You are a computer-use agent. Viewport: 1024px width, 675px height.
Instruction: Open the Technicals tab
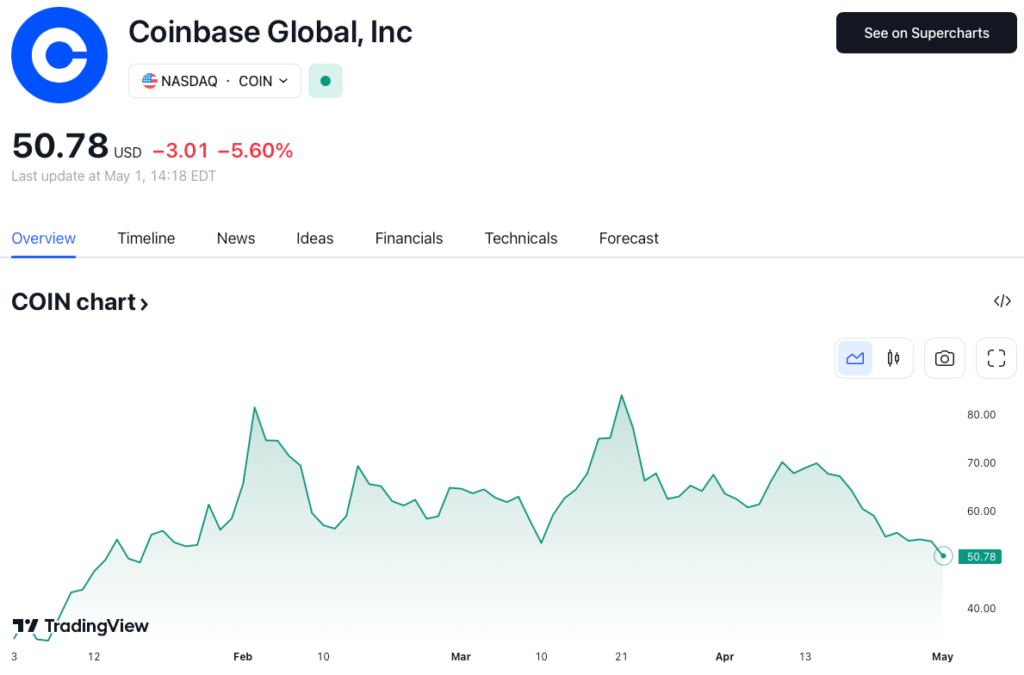[x=520, y=238]
